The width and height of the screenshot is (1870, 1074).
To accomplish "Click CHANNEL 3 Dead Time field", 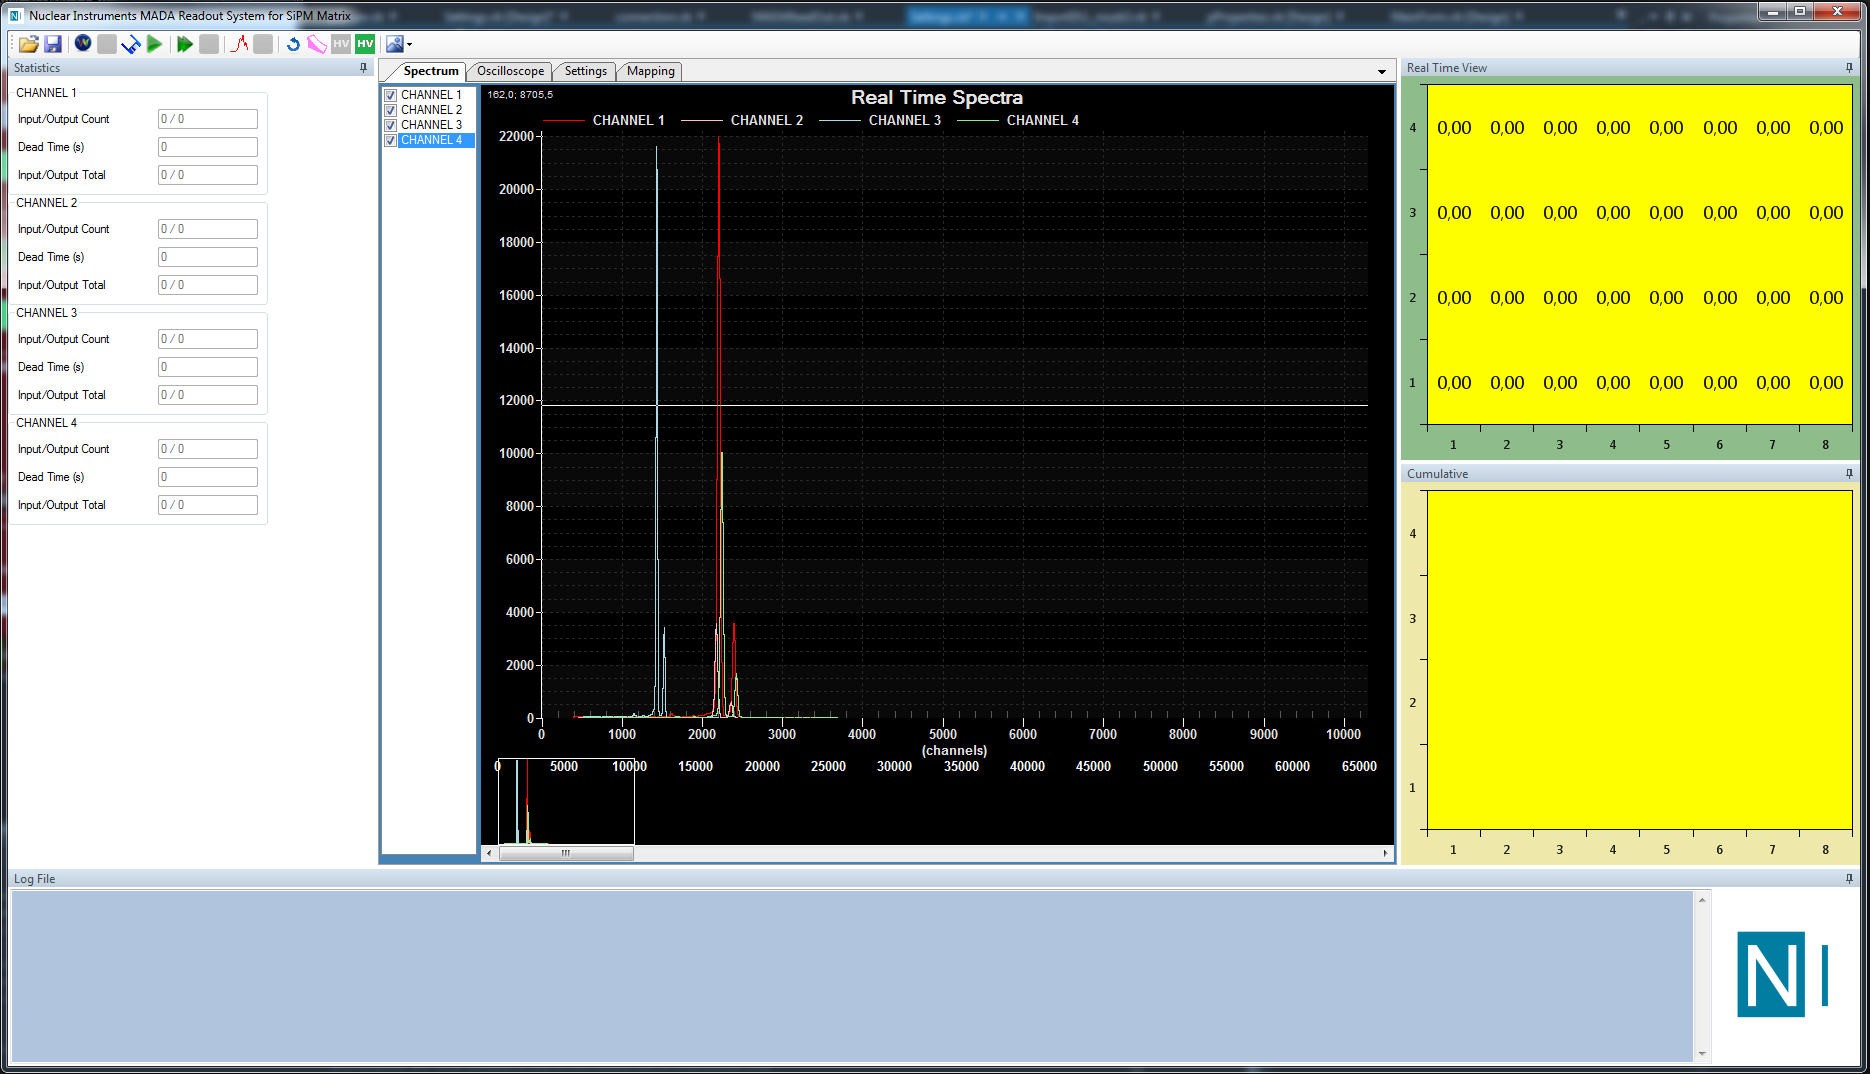I will [207, 367].
